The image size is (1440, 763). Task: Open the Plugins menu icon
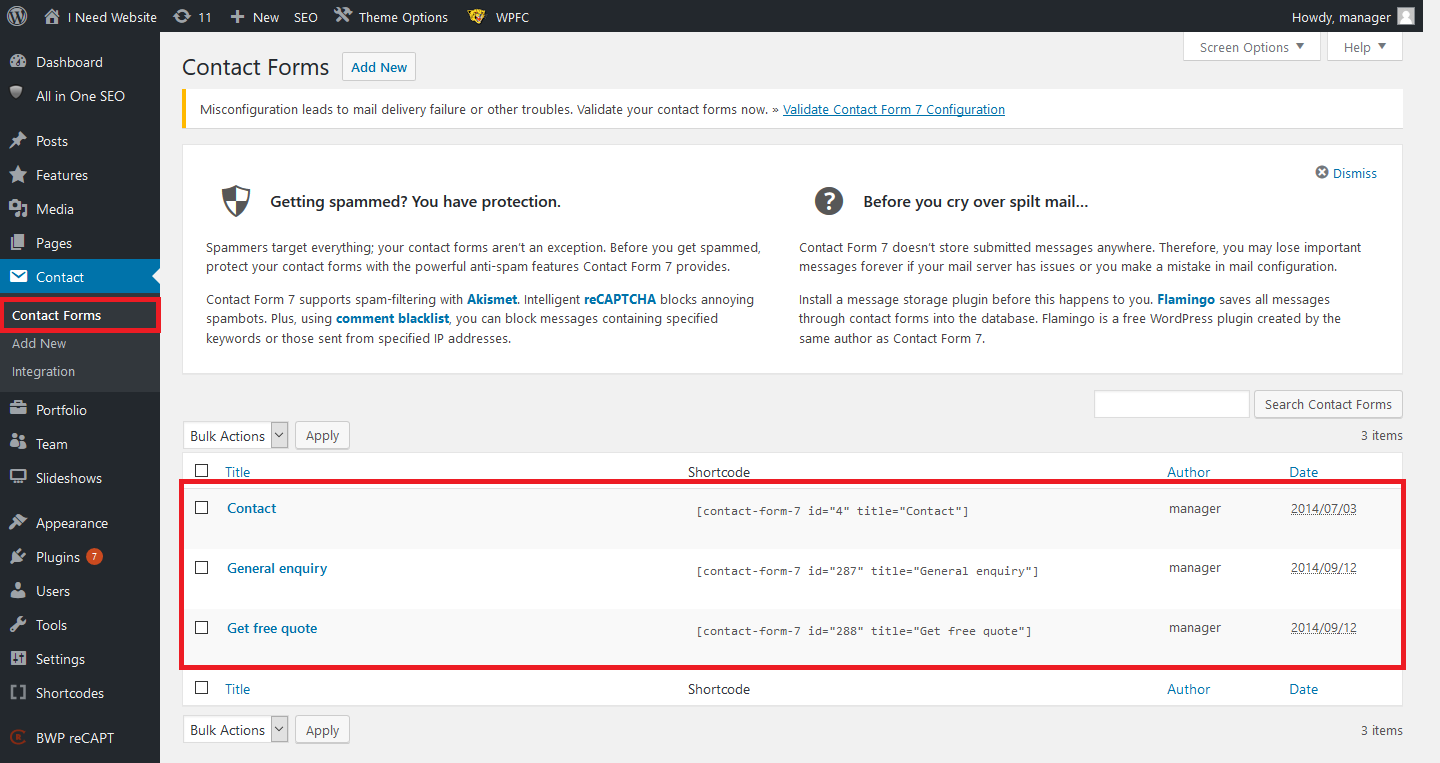point(18,557)
